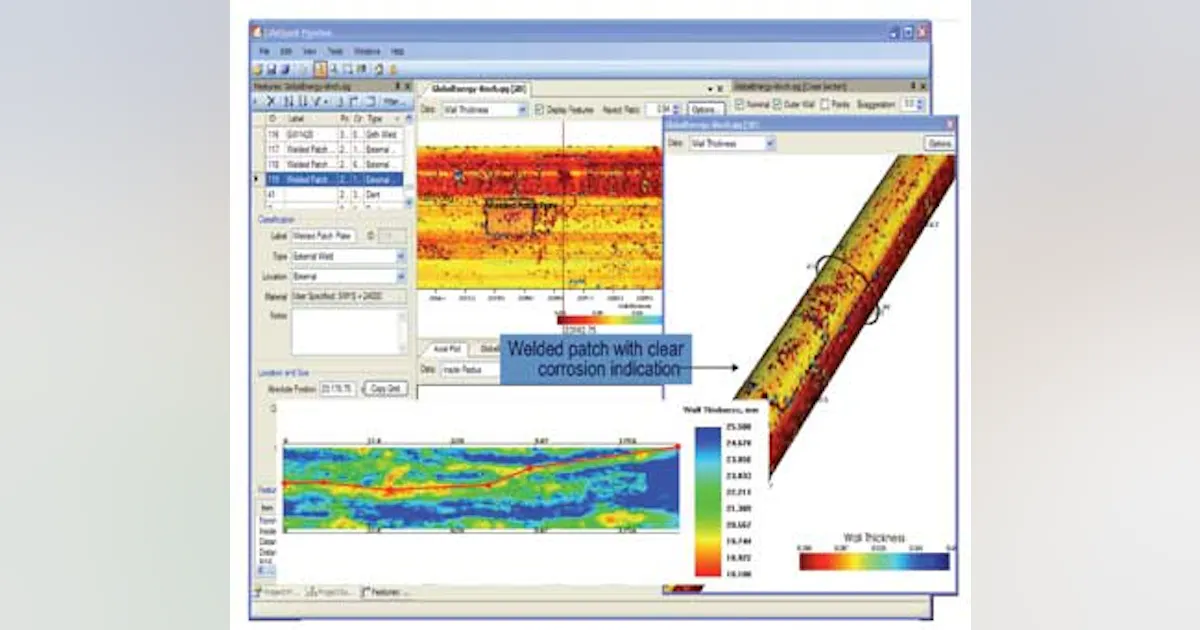
Task: Open the Window menu
Action: tap(367, 51)
